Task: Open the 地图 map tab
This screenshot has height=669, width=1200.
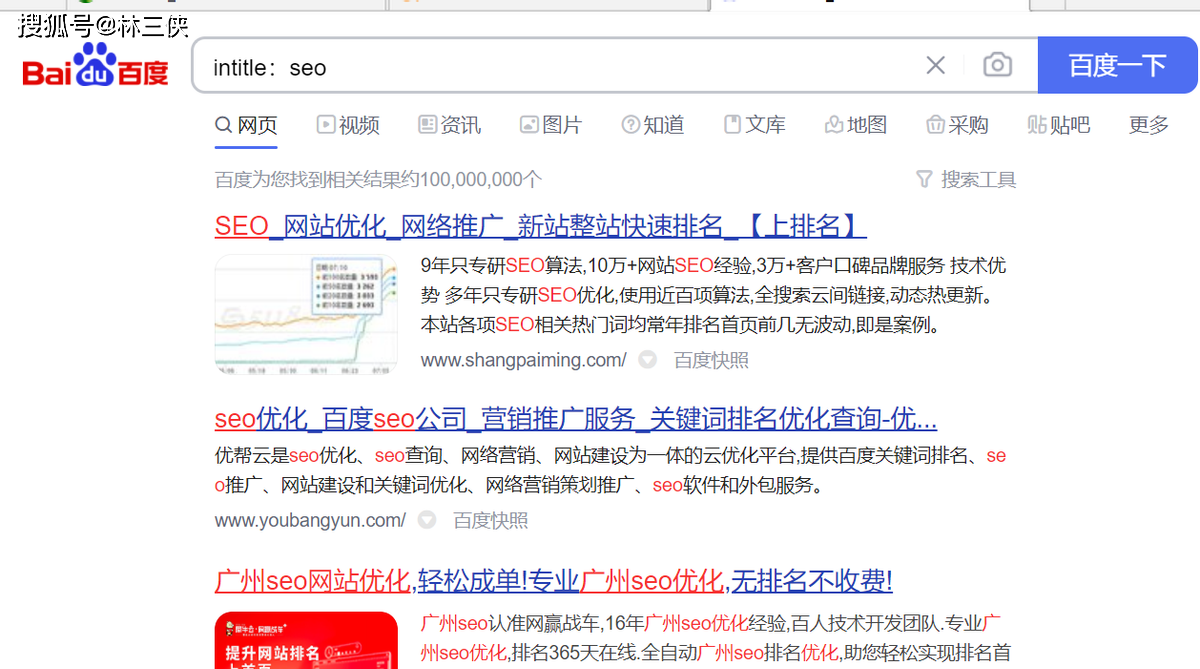Action: click(855, 125)
